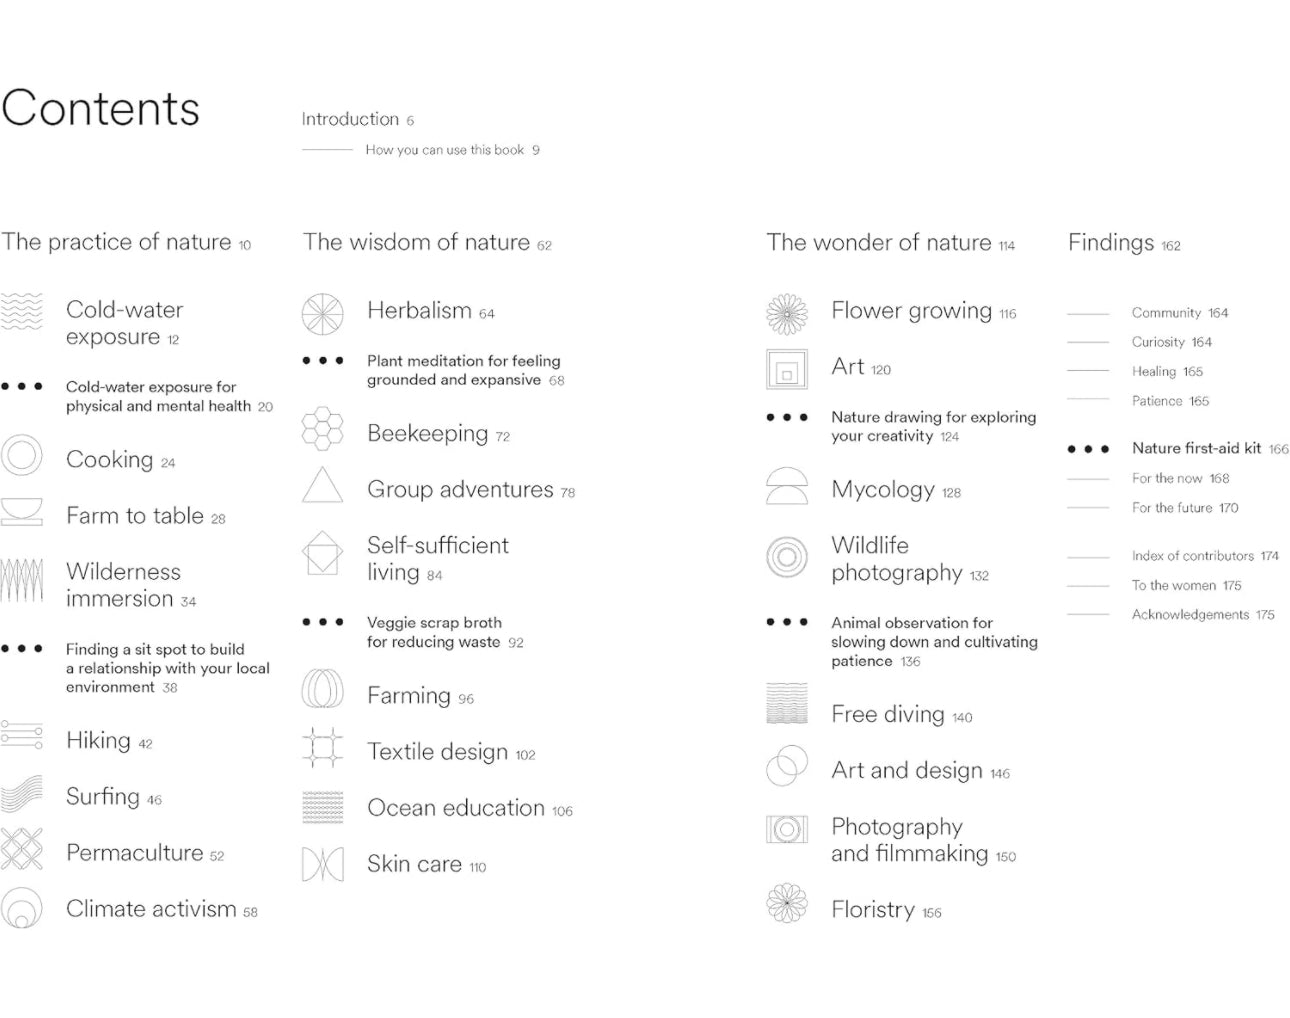Viewport: 1290px width, 1018px height.
Task: Click the flower icon beside Flower growing
Action: click(787, 313)
